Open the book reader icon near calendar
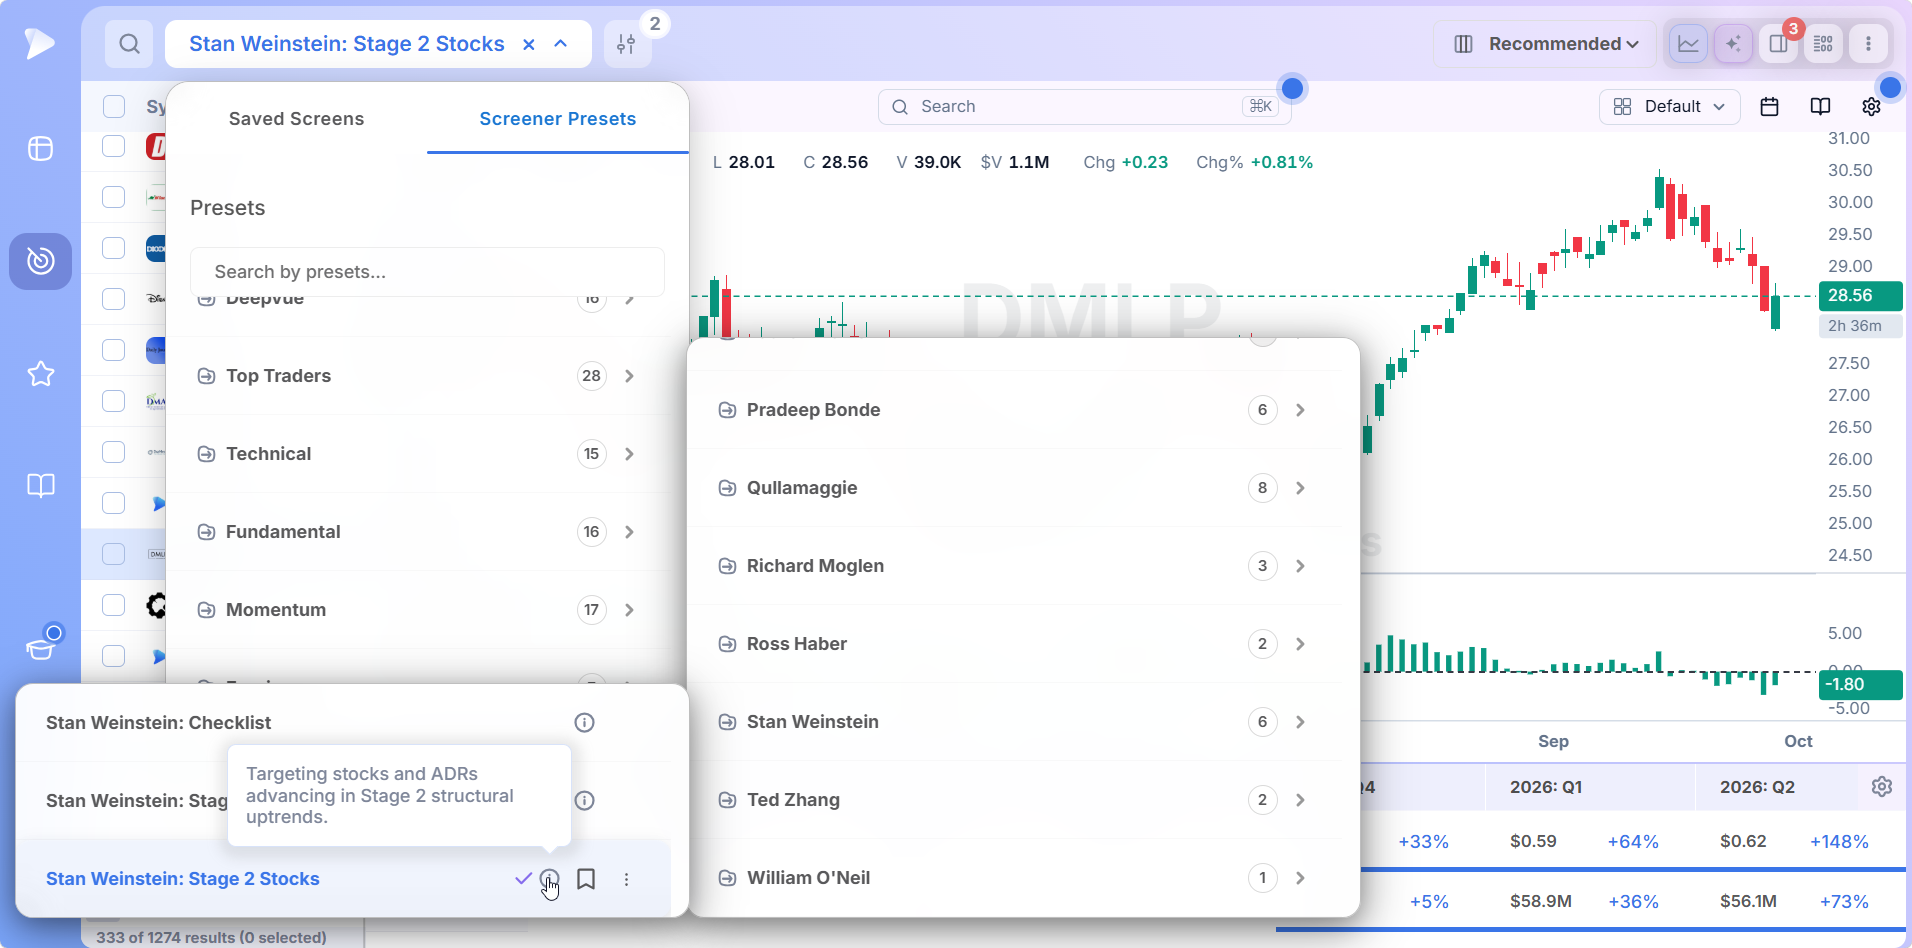Screen dimensions: 1912x948 [1820, 107]
